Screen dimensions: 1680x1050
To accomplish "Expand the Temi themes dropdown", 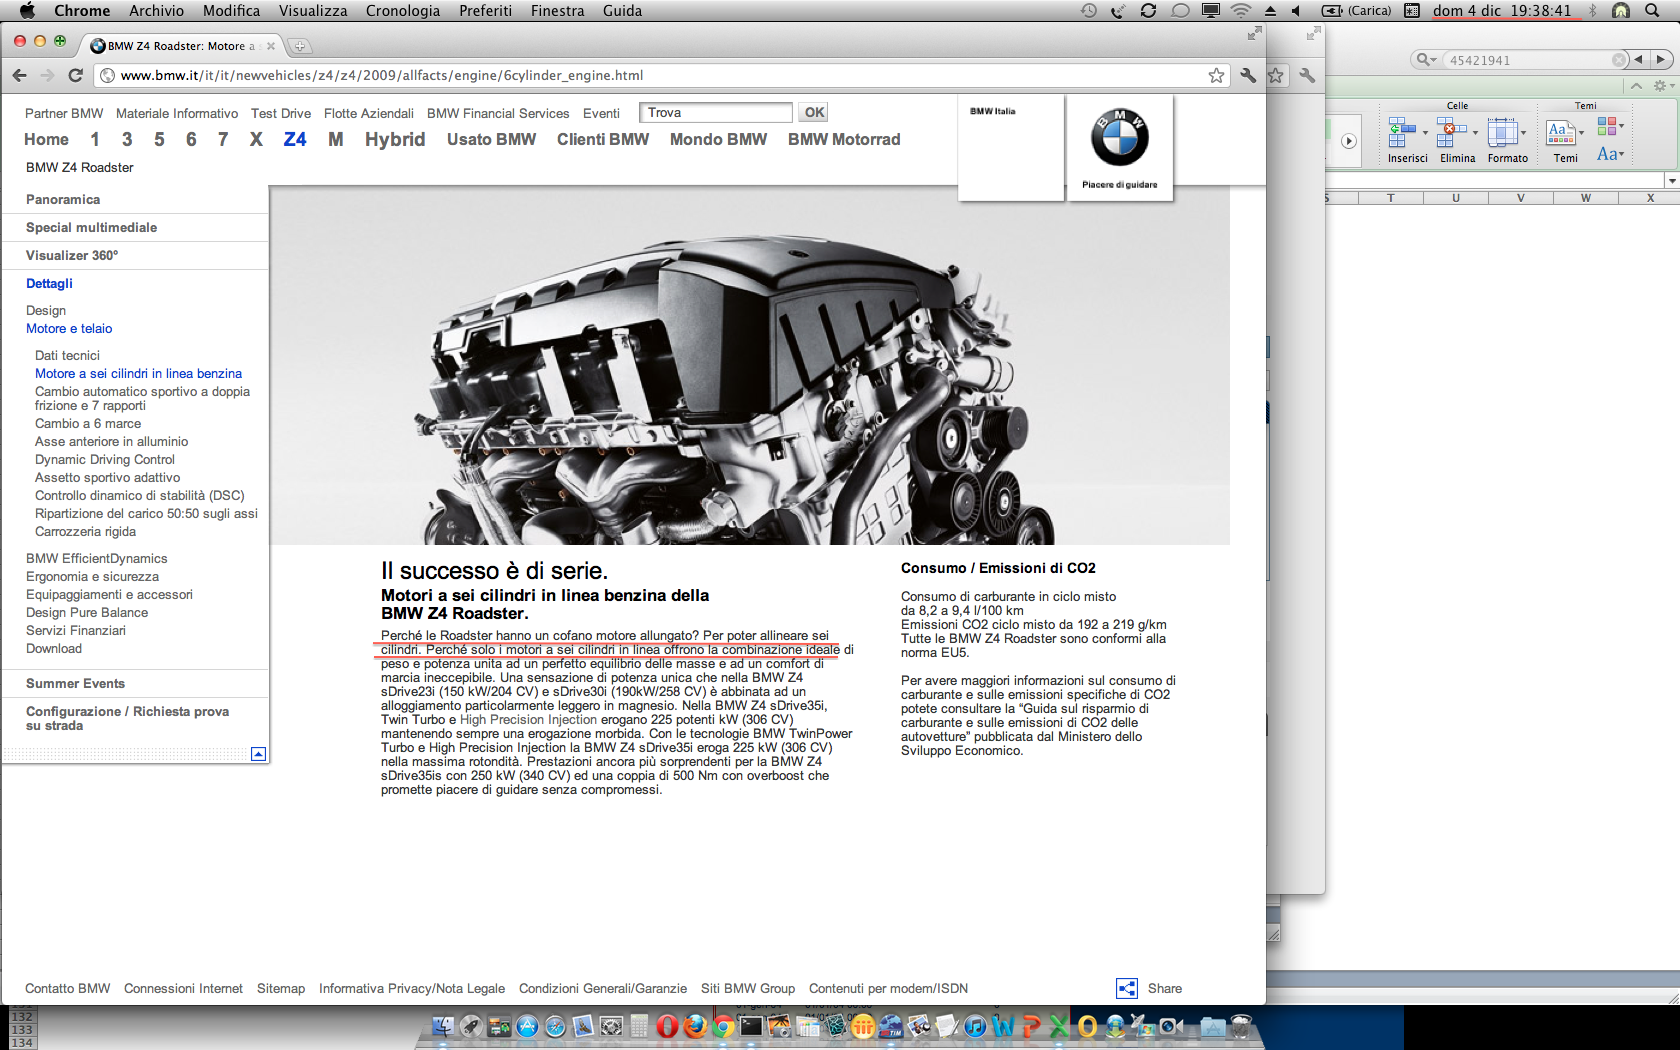I will pos(1581,132).
